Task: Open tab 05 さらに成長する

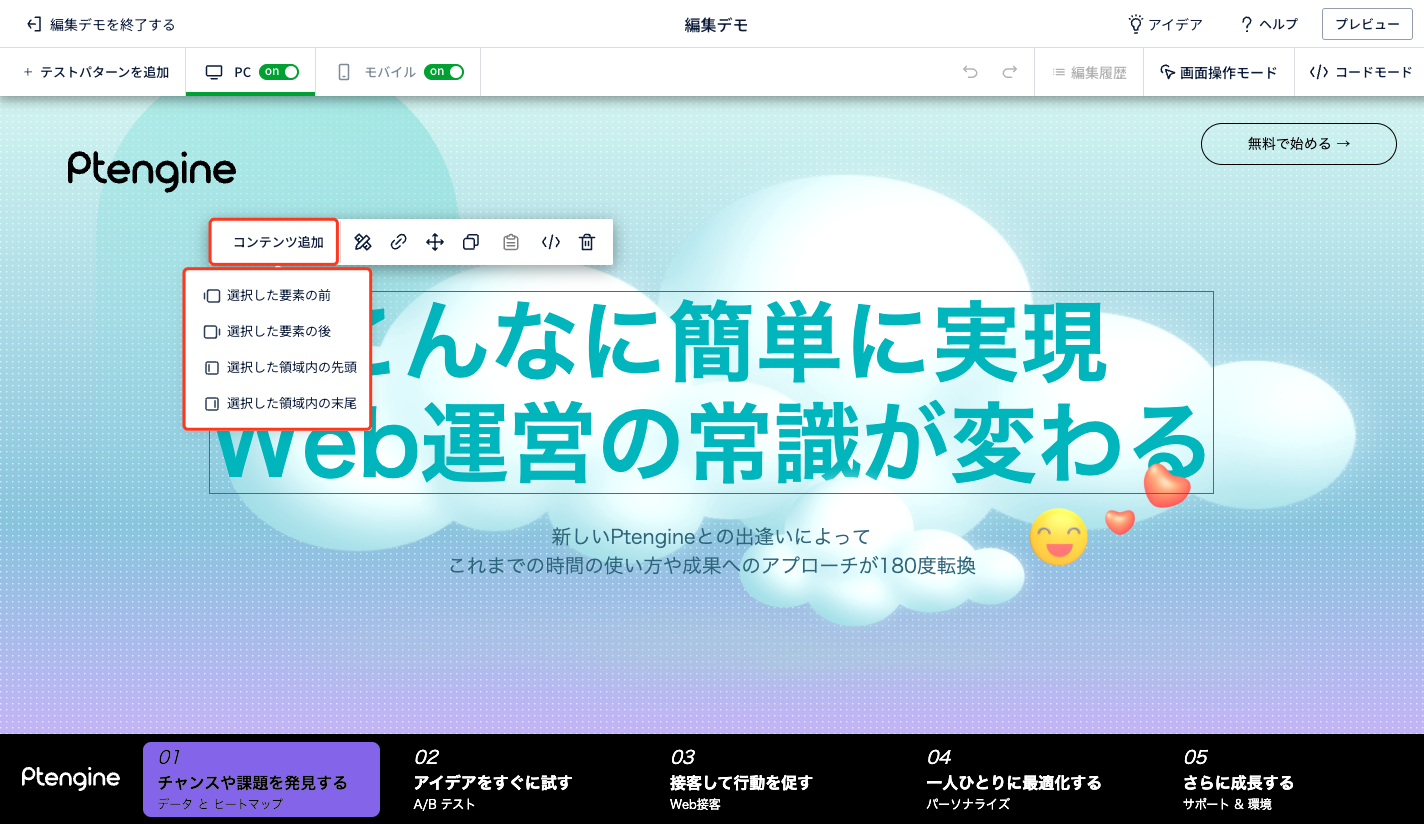Action: 1238,780
